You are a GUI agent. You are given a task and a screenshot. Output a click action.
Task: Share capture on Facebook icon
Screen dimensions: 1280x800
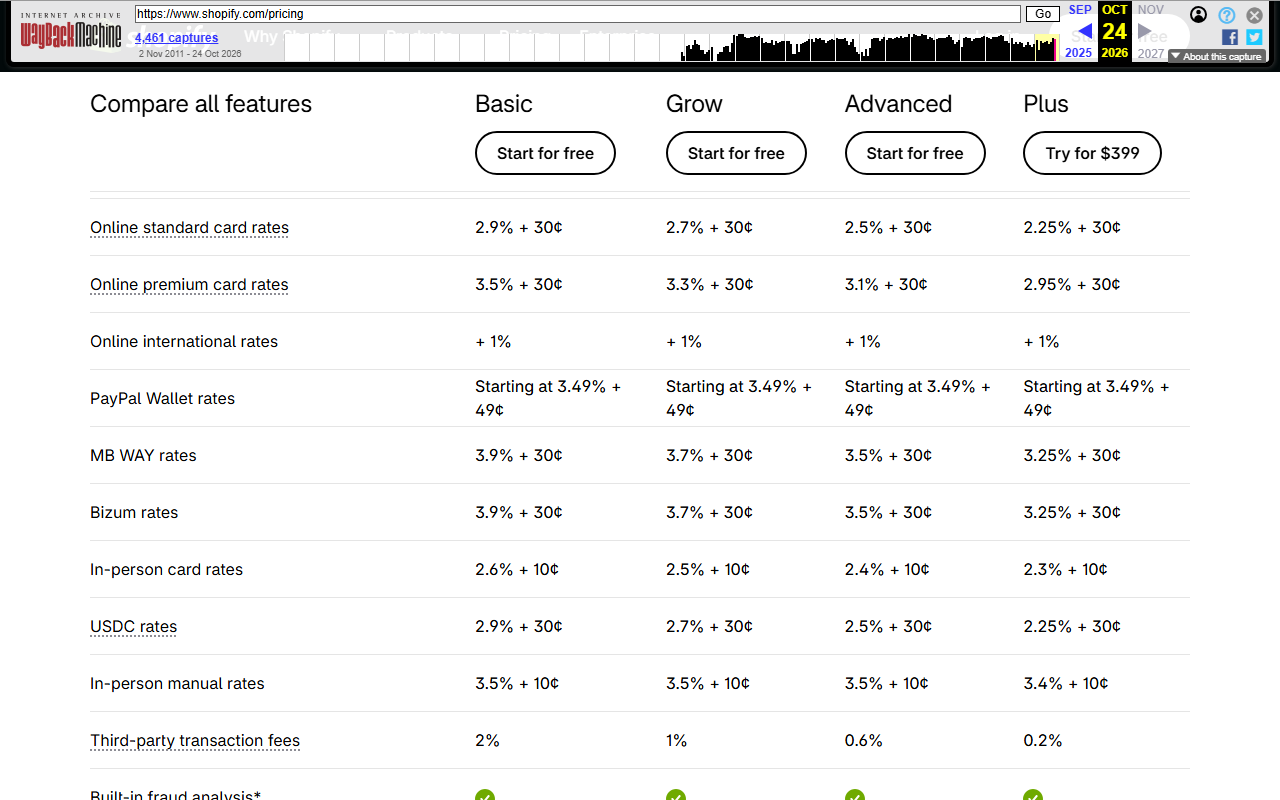pos(1230,37)
